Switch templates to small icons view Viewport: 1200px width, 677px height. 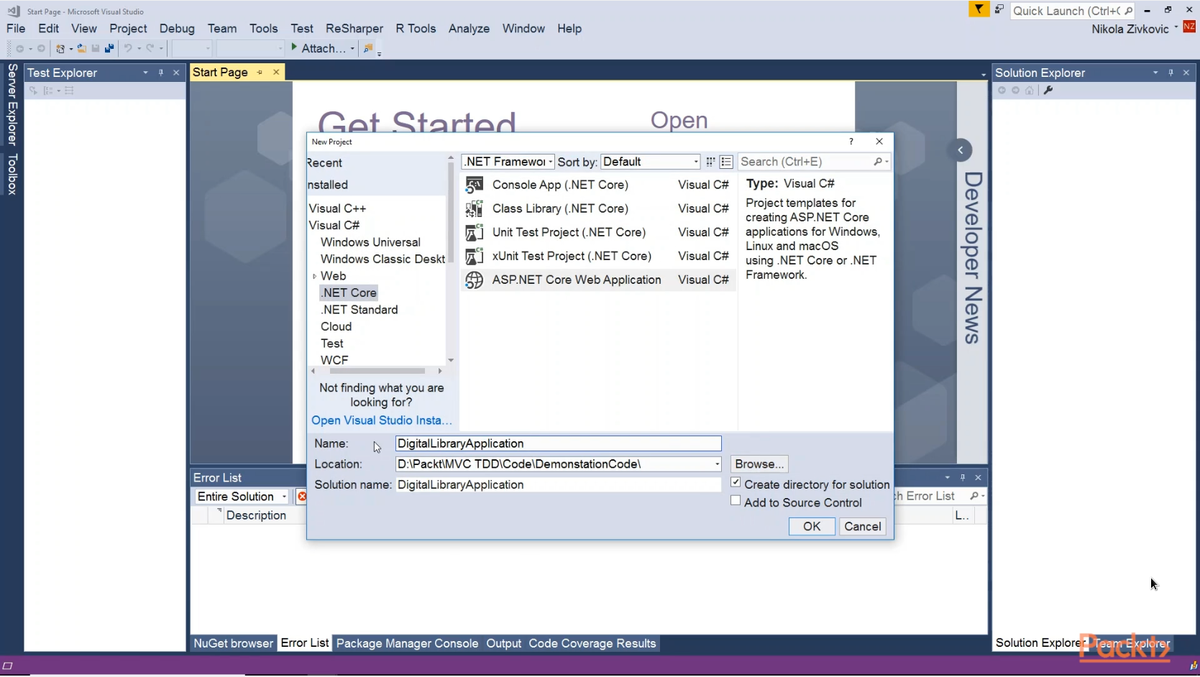(x=711, y=162)
